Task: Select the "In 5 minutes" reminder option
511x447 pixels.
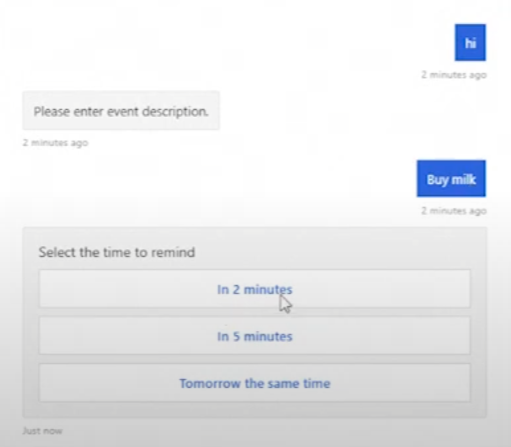Action: 255,336
